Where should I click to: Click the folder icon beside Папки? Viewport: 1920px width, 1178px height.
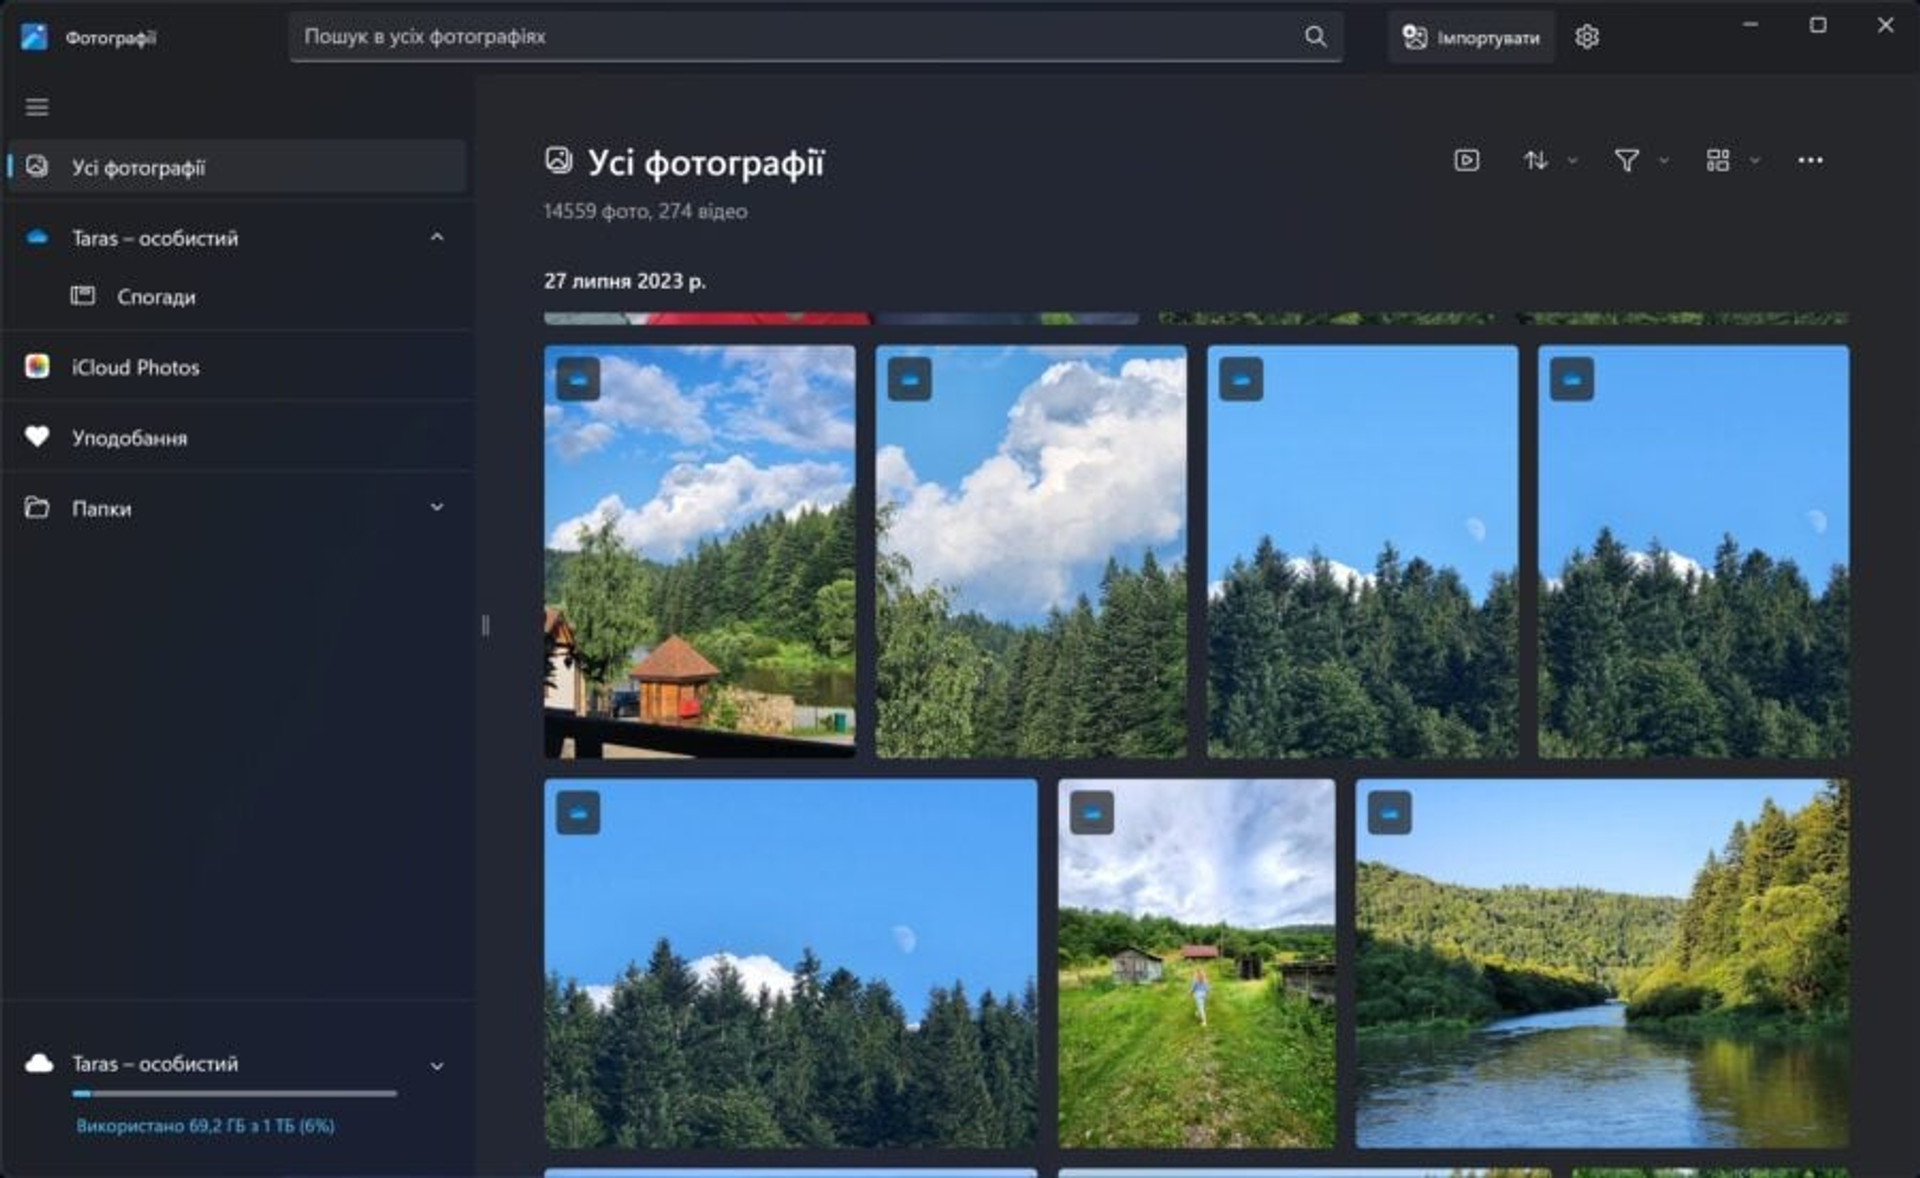tap(37, 507)
